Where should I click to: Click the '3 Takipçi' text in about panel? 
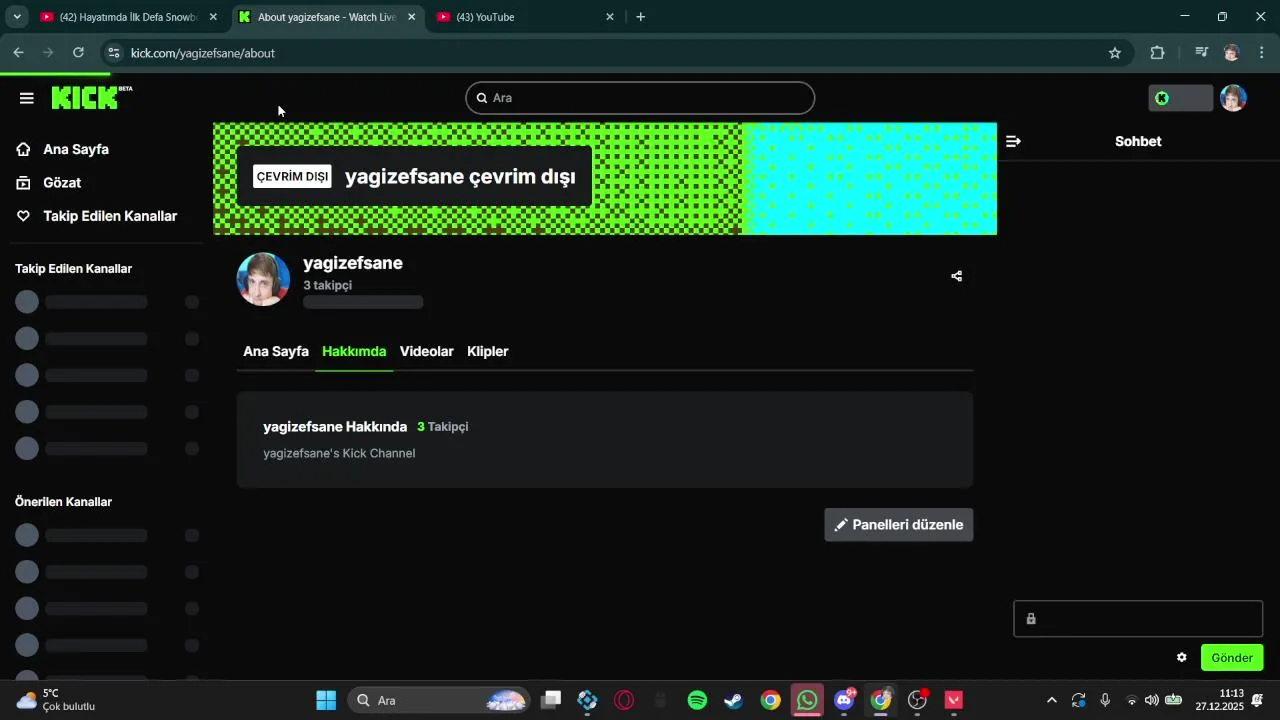tap(443, 426)
